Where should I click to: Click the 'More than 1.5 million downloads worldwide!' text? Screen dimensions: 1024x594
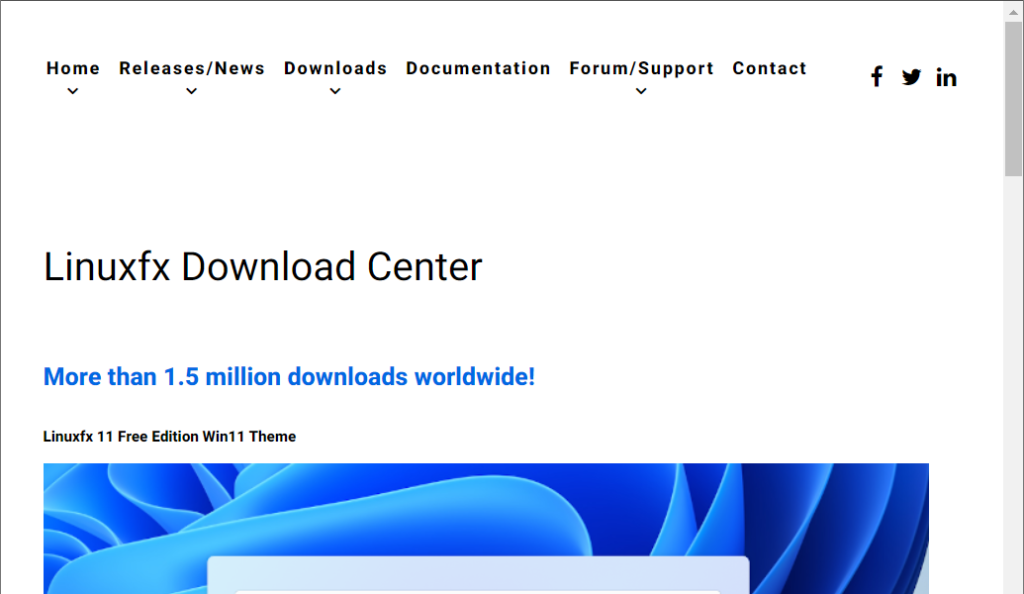289,377
